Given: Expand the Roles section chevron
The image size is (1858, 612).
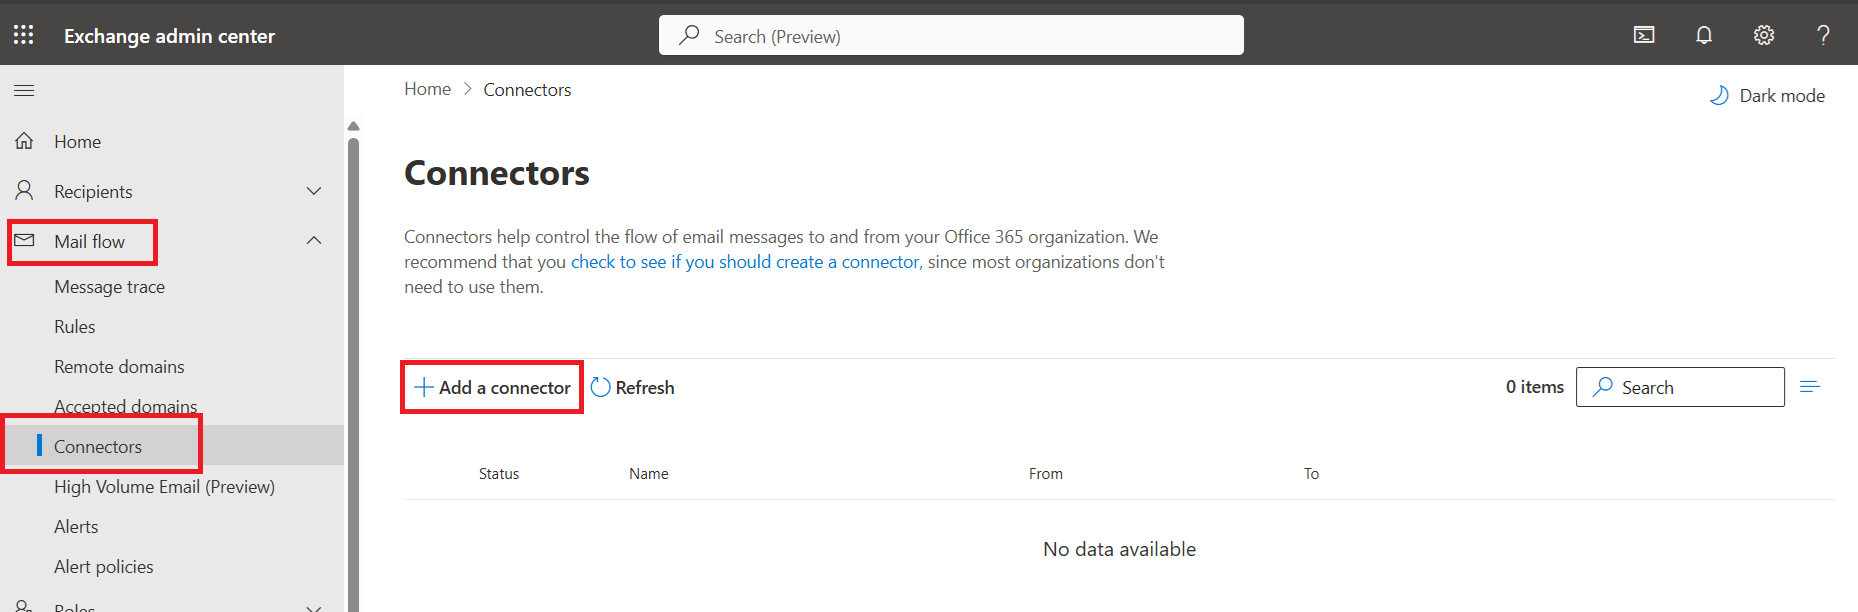Looking at the screenshot, I should (314, 607).
